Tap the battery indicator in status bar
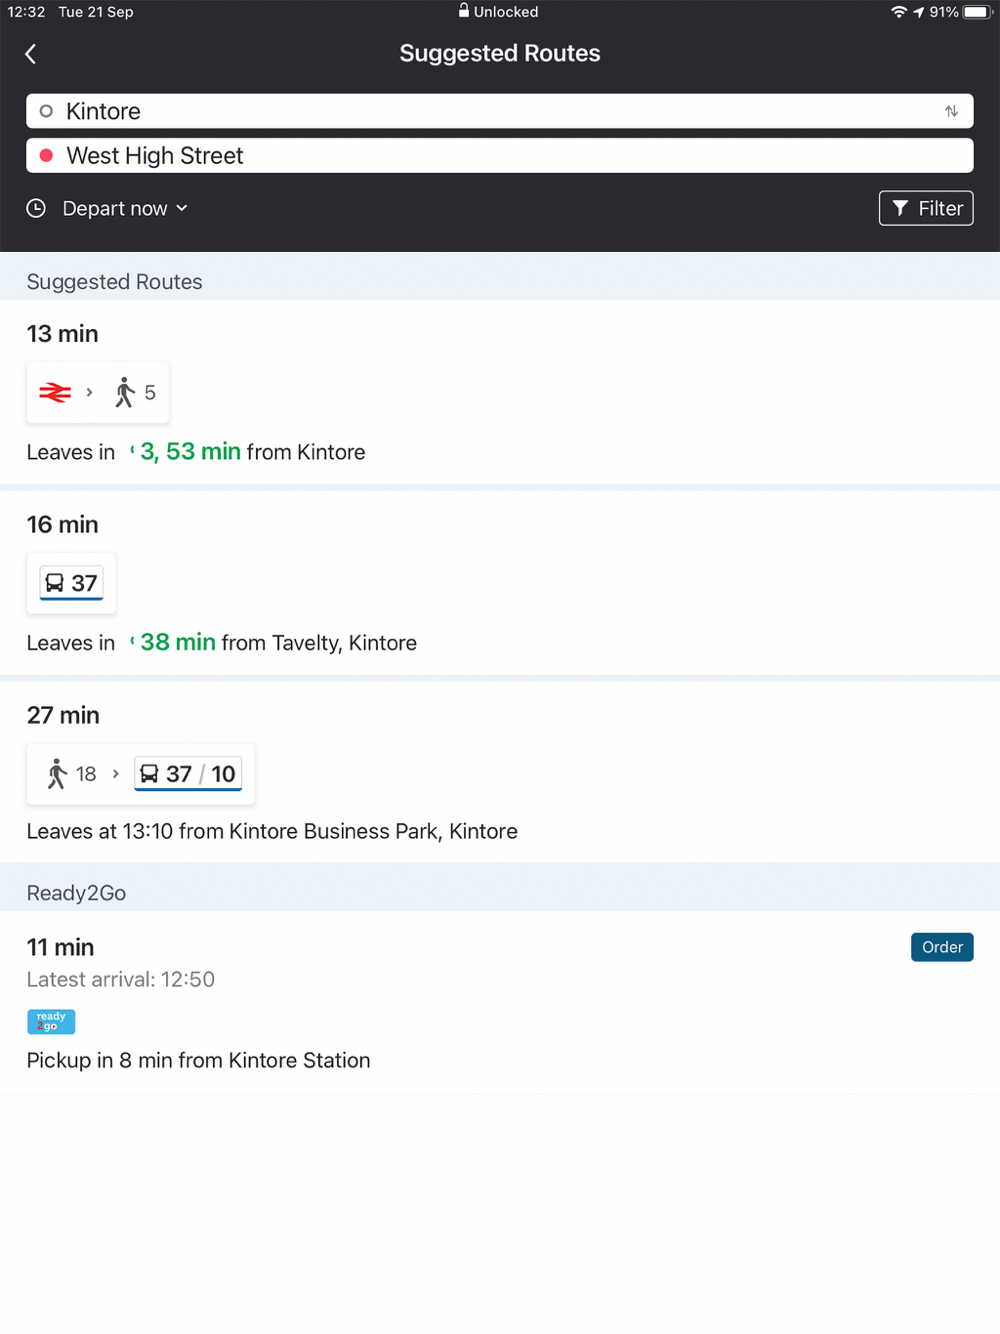 coord(977,12)
